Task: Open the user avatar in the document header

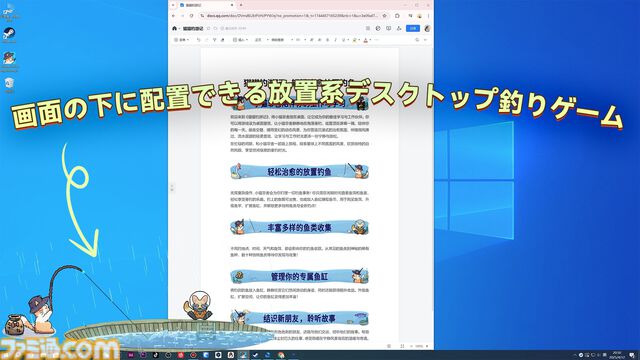Action: point(427,28)
